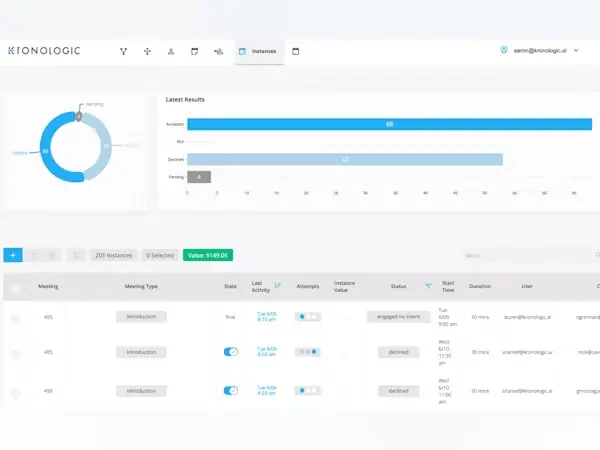
Task: Open the Status column filter dropdown
Action: (428, 286)
